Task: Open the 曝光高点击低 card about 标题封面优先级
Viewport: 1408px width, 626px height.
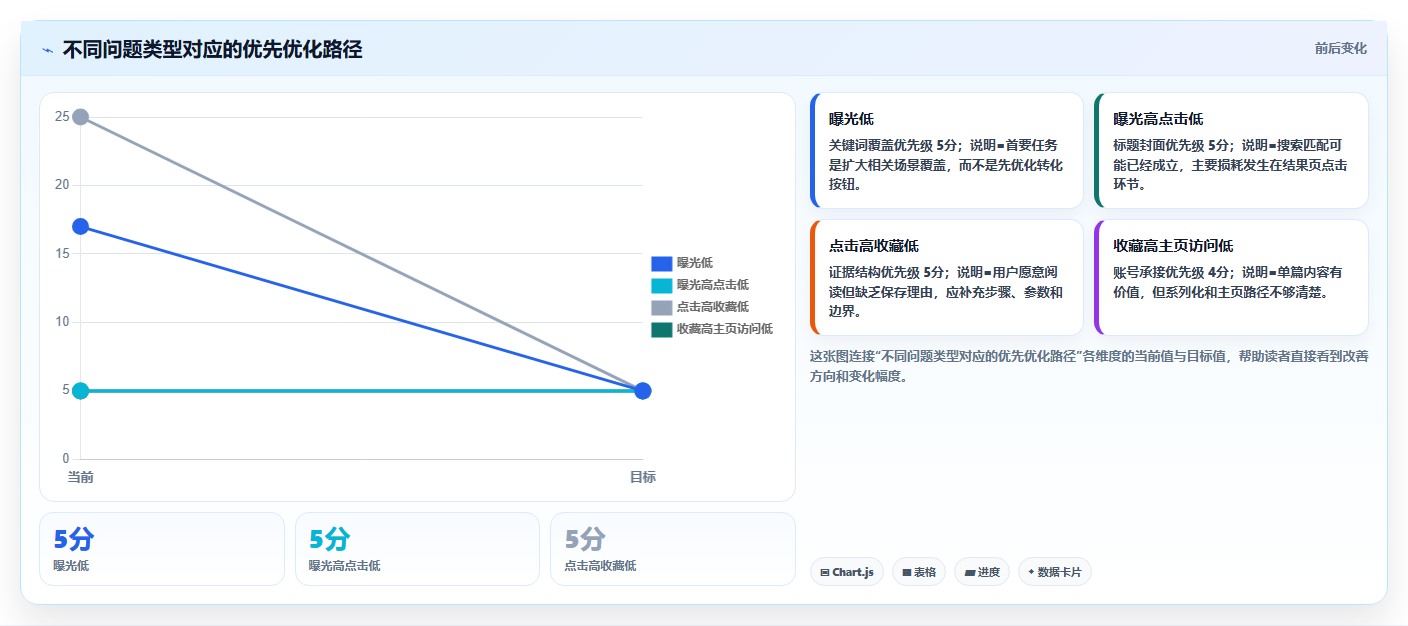Action: coord(1231,151)
